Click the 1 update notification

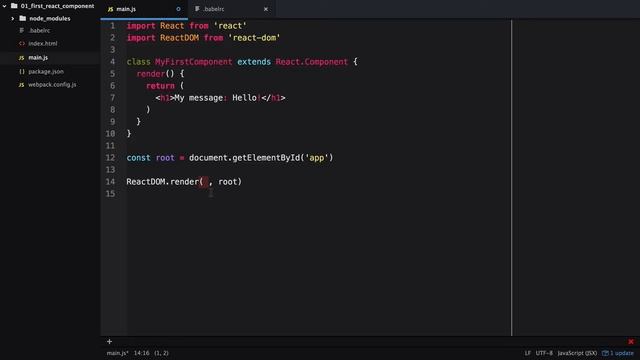618,353
